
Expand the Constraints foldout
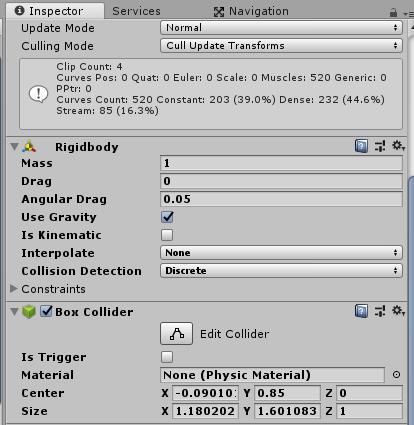coord(14,289)
